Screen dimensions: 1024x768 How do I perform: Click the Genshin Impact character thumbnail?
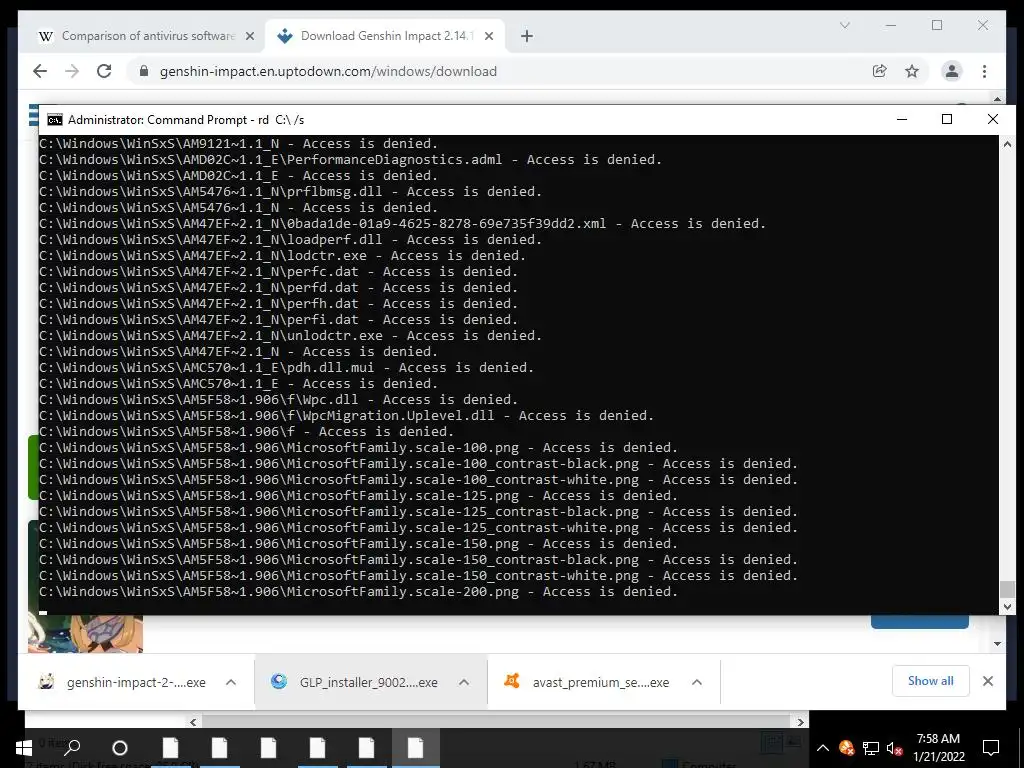coord(86,633)
